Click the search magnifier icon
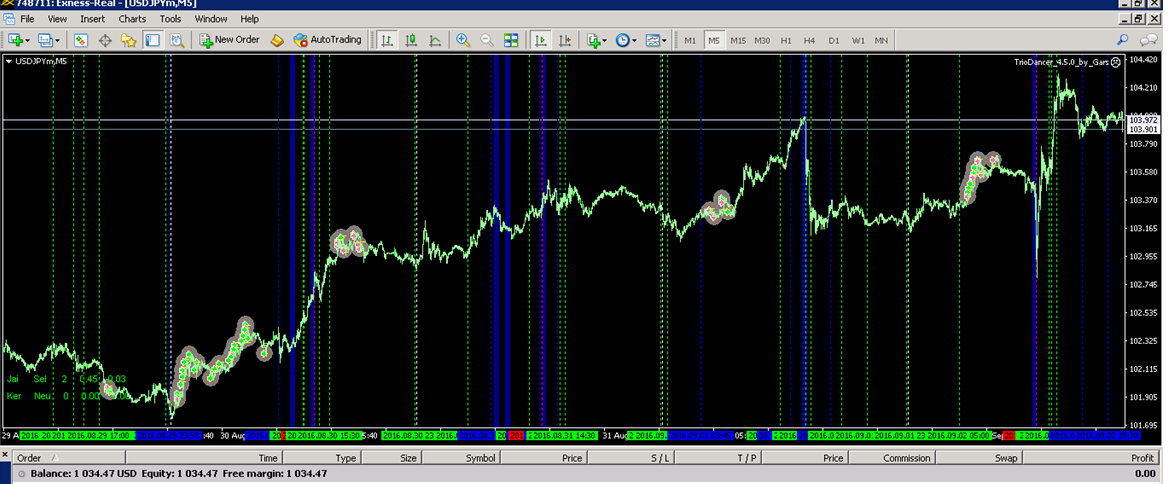1169x484 pixels. click(x=1122, y=40)
